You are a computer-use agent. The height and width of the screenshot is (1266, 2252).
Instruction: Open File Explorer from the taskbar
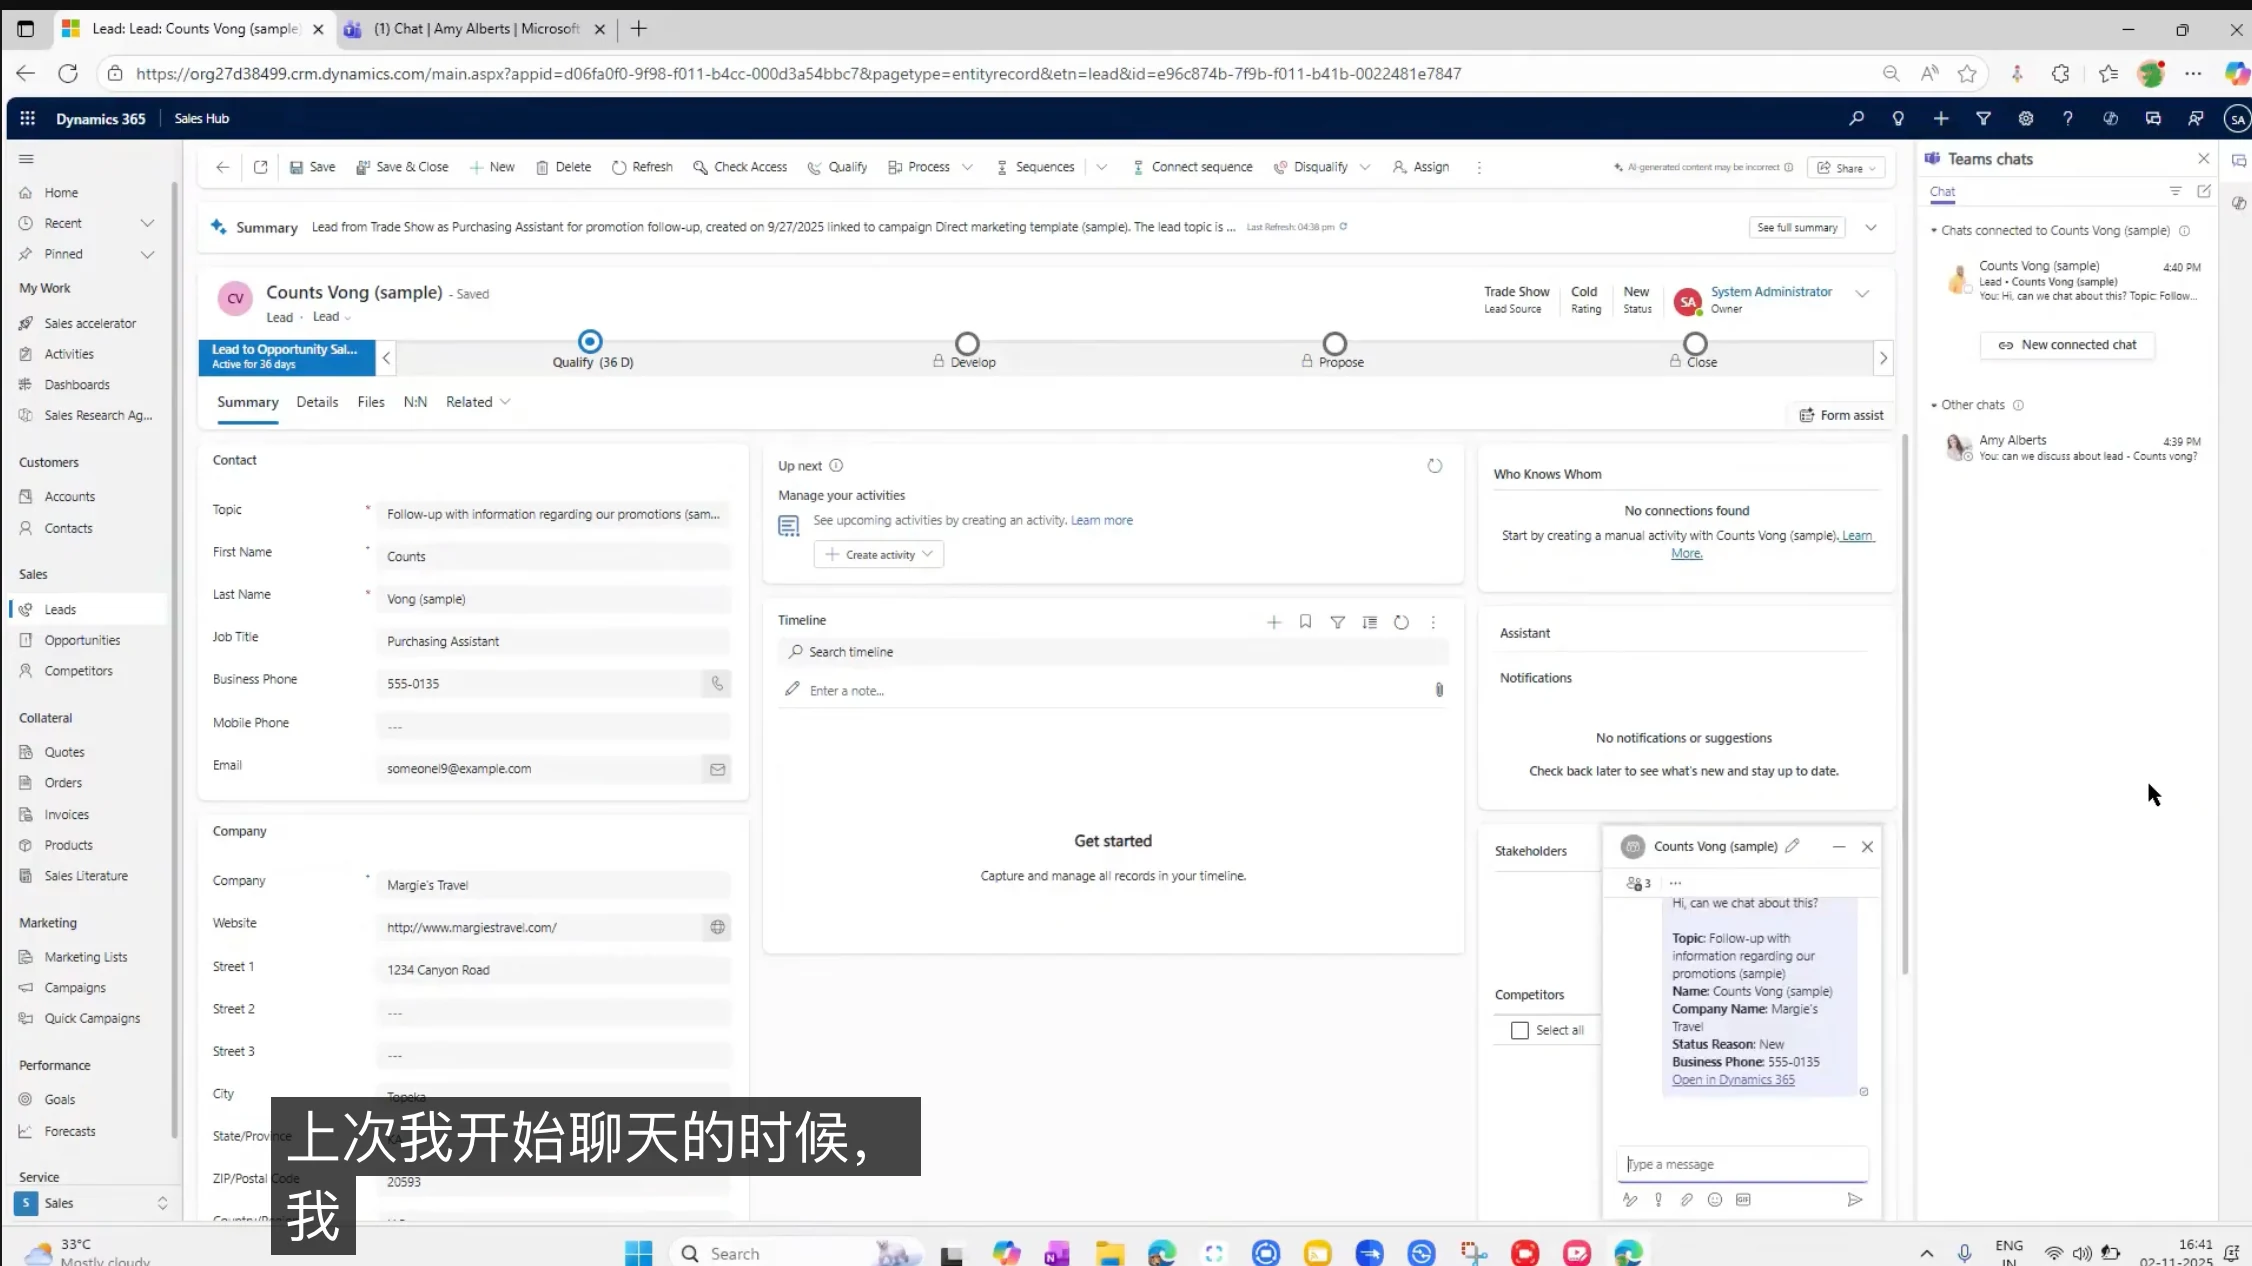[x=1110, y=1253]
